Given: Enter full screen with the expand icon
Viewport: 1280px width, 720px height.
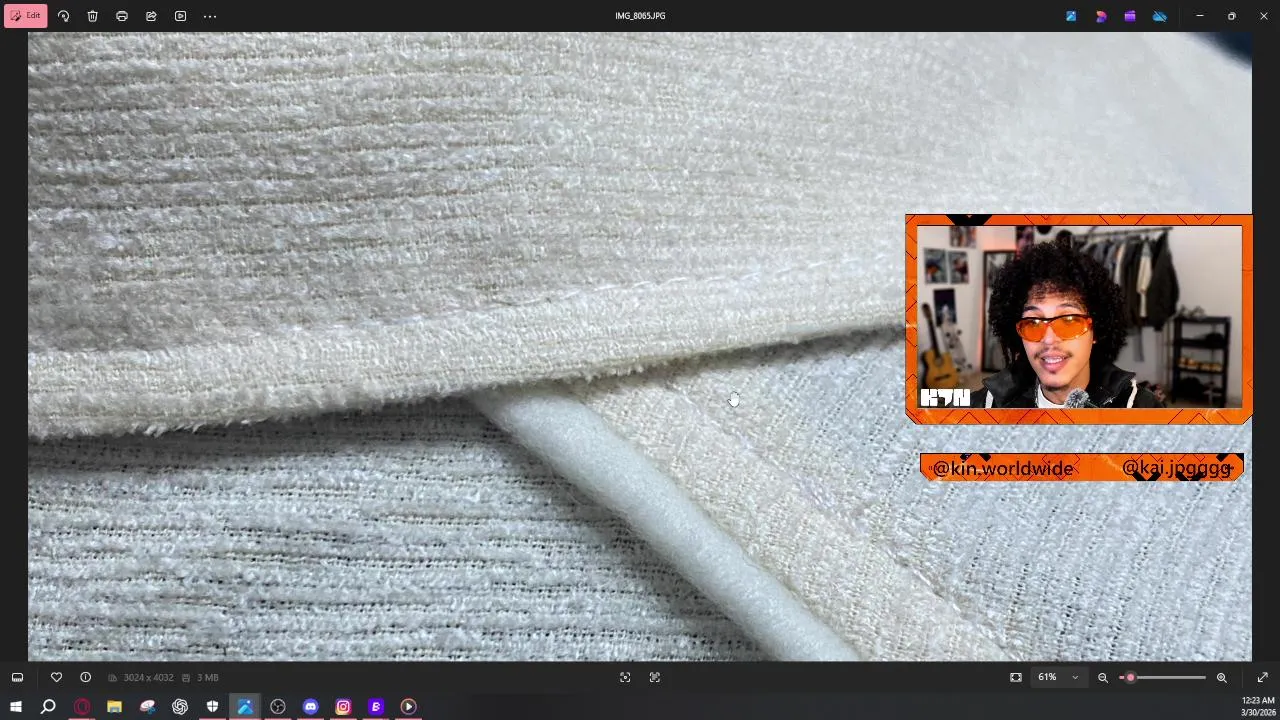Looking at the screenshot, I should pos(1262,677).
